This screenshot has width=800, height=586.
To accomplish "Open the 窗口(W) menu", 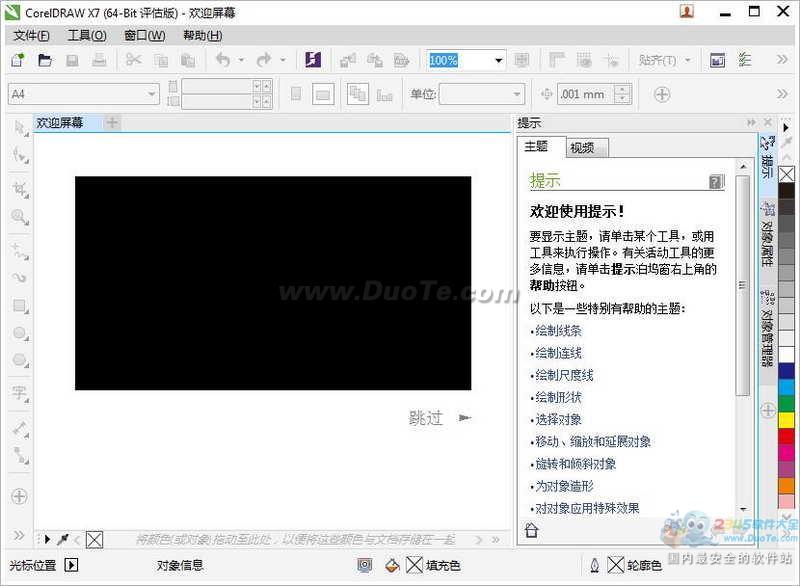I will click(144, 35).
